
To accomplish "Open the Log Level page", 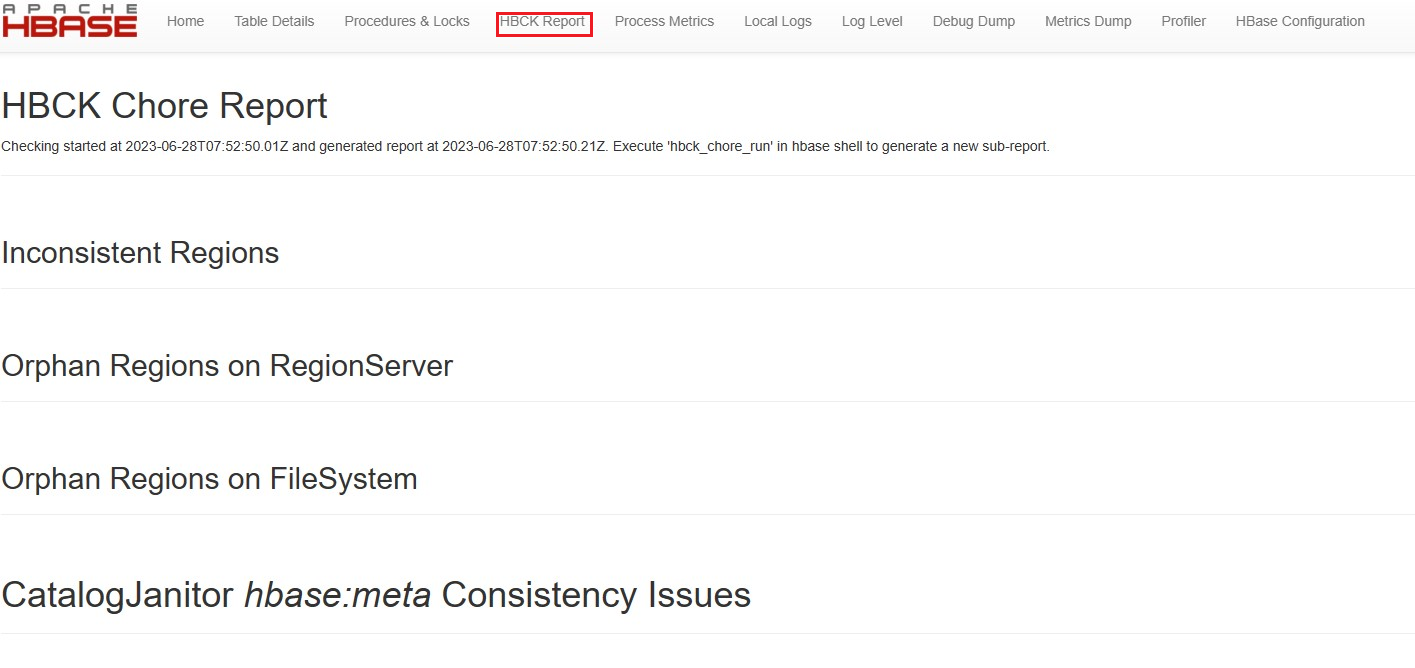I will tap(872, 21).
